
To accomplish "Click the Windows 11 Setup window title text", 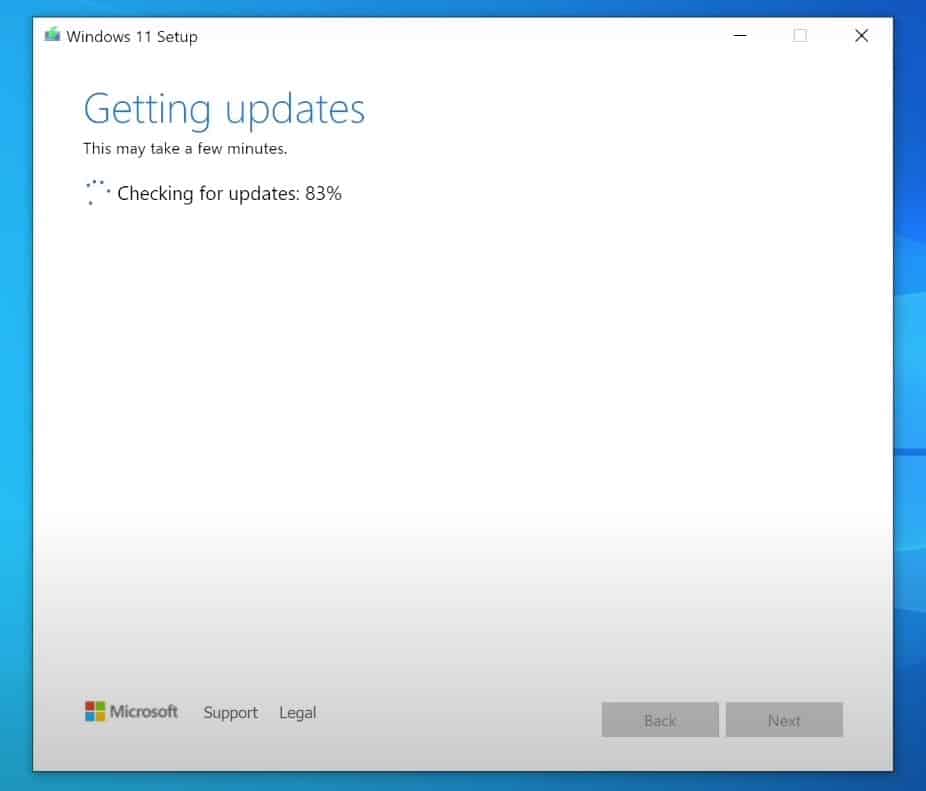I will (132, 35).
